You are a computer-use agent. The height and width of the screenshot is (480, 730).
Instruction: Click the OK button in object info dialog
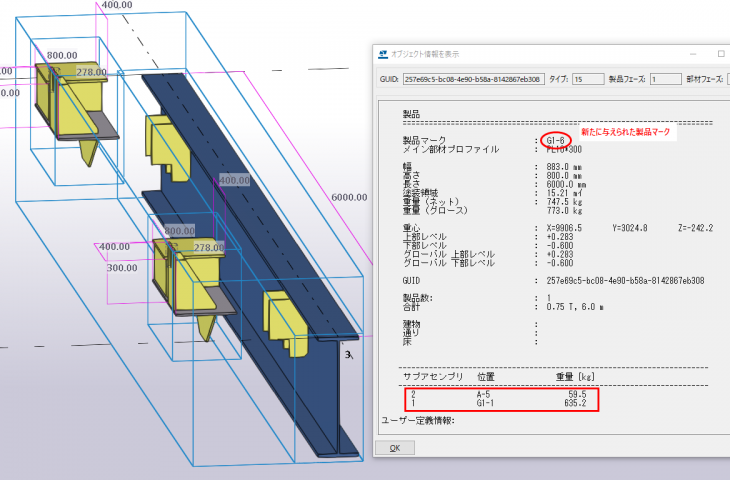tap(395, 448)
